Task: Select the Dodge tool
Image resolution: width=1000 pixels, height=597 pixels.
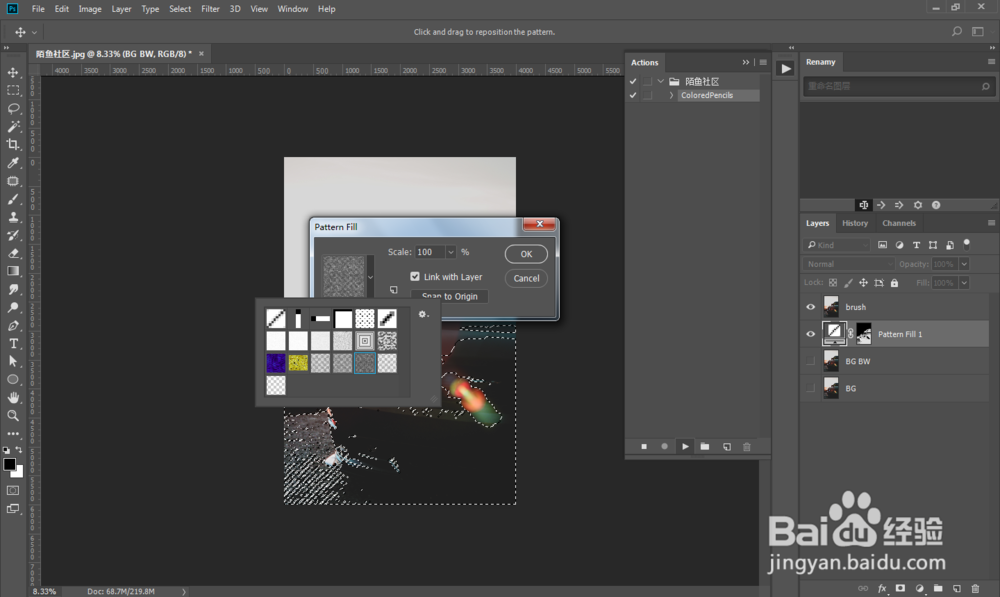Action: [13, 307]
